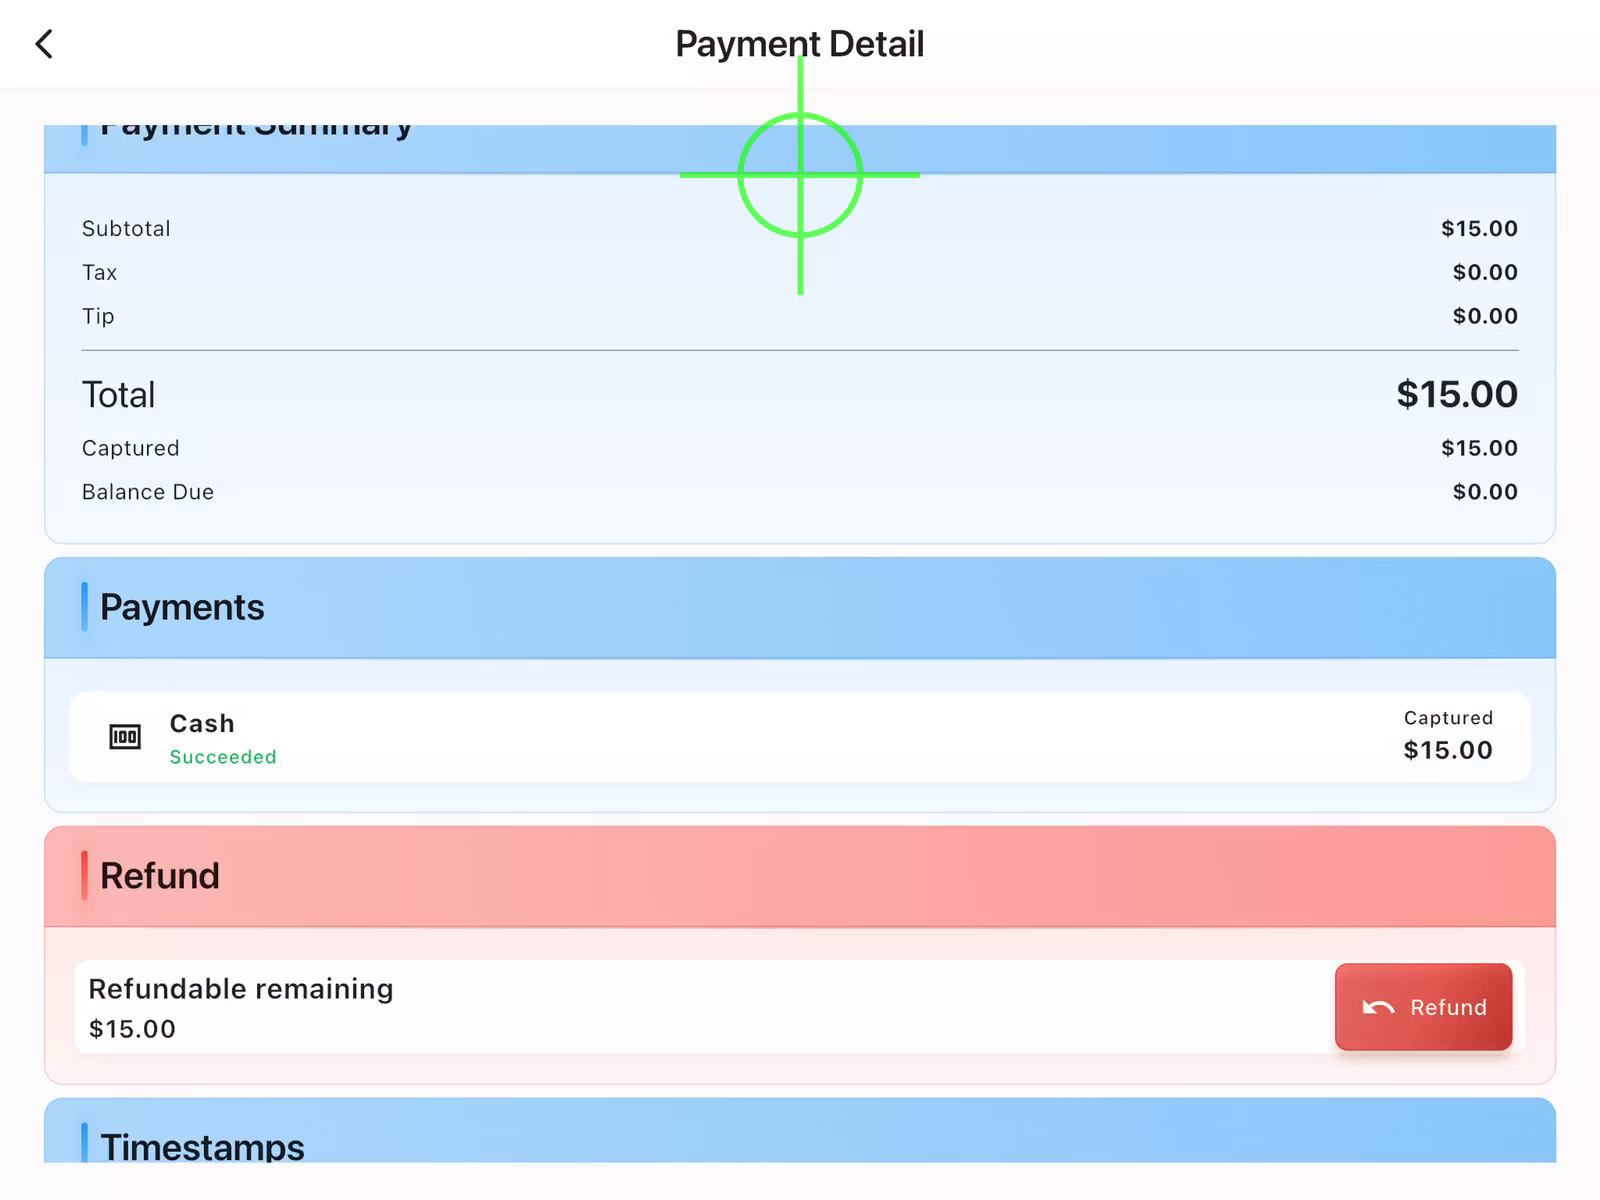Select the cash bill icon

pyautogui.click(x=124, y=736)
